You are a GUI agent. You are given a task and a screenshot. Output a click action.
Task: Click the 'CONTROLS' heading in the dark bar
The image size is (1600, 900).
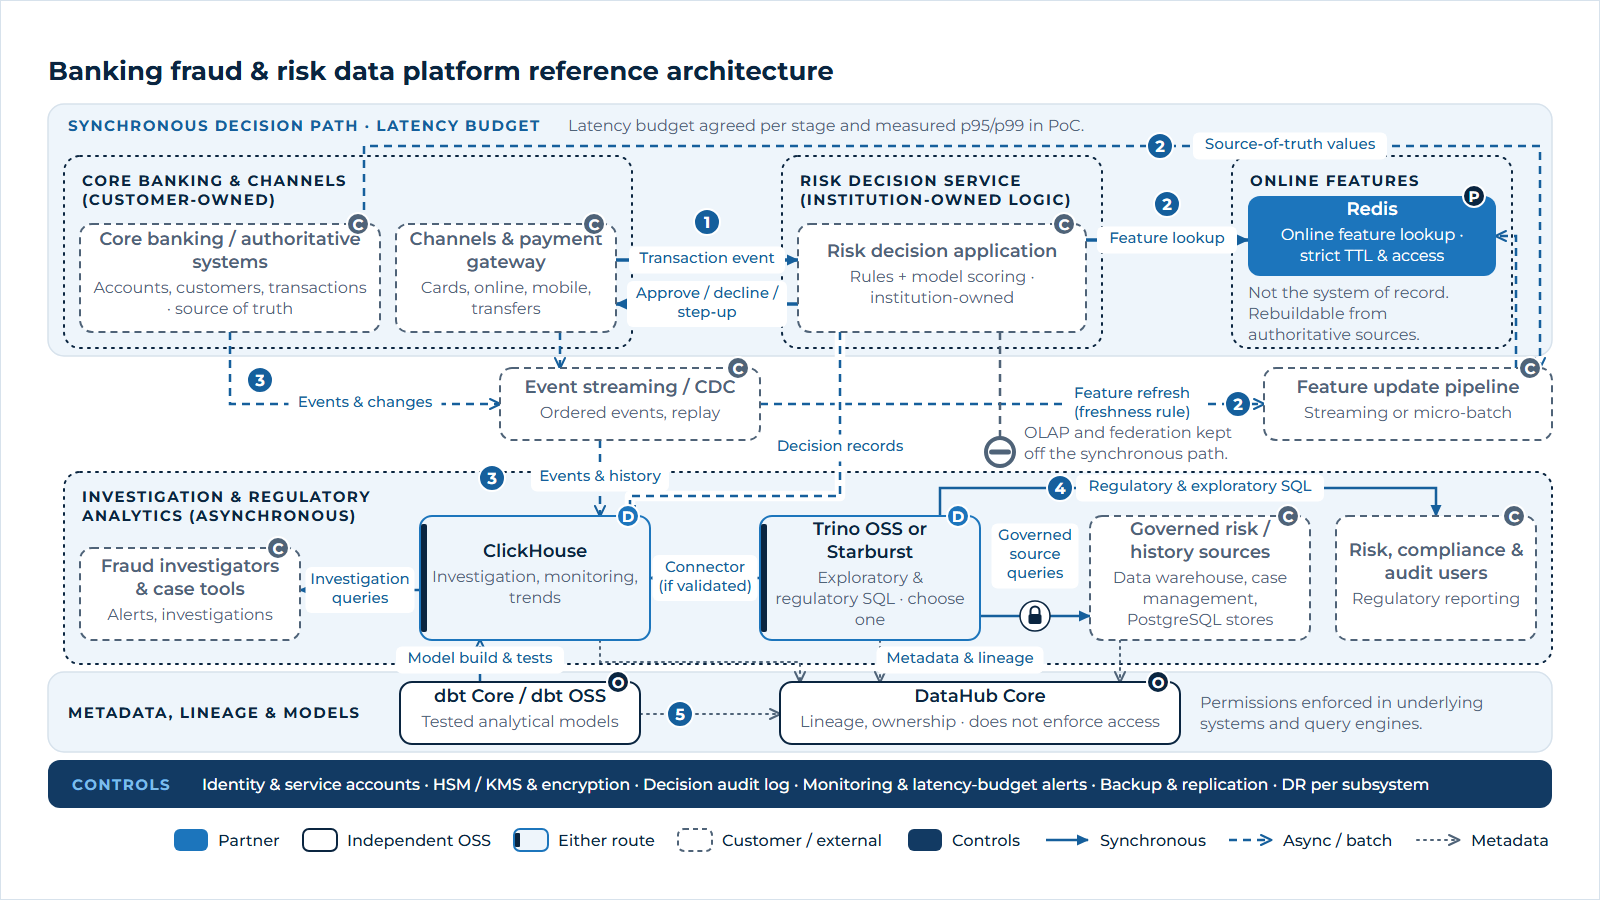(x=121, y=785)
